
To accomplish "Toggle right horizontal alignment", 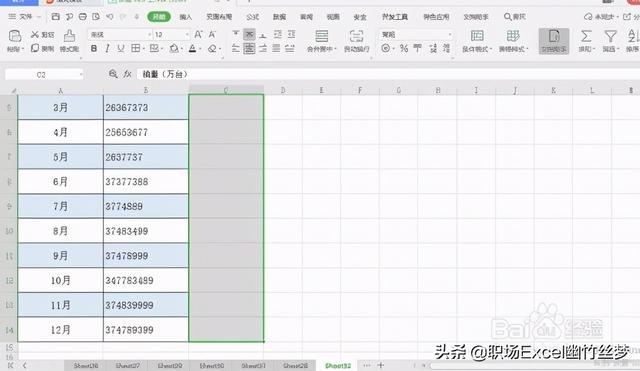I will (263, 49).
